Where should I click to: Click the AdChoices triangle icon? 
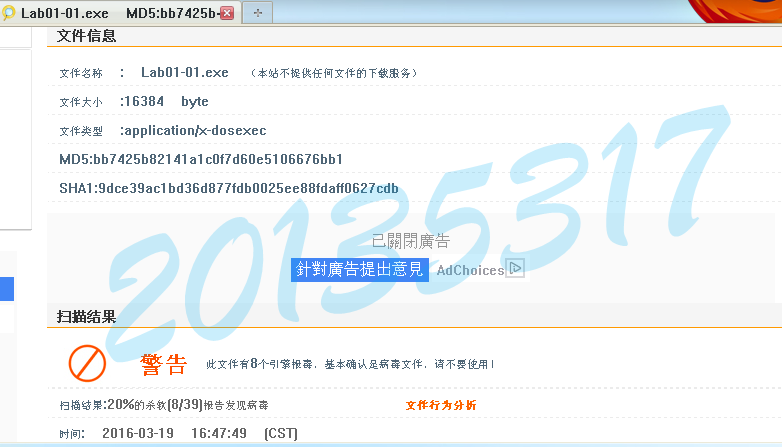point(516,268)
